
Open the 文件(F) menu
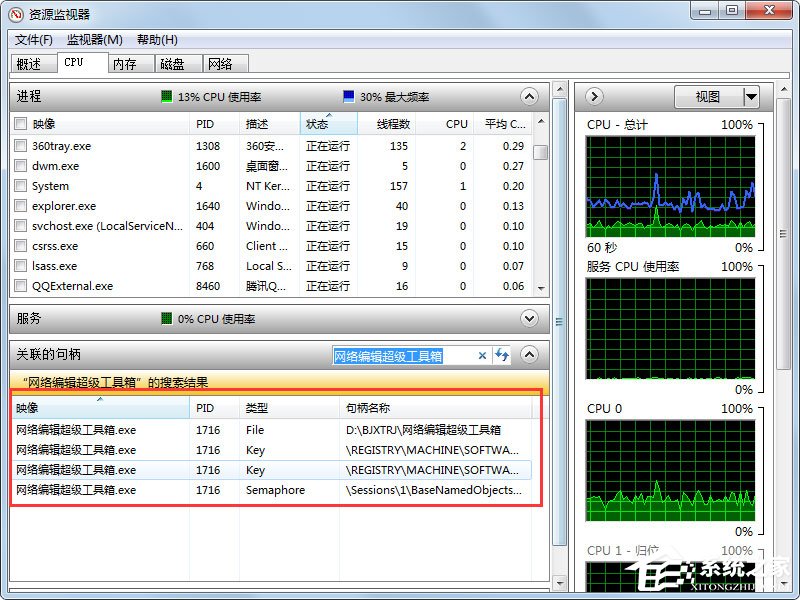click(33, 40)
